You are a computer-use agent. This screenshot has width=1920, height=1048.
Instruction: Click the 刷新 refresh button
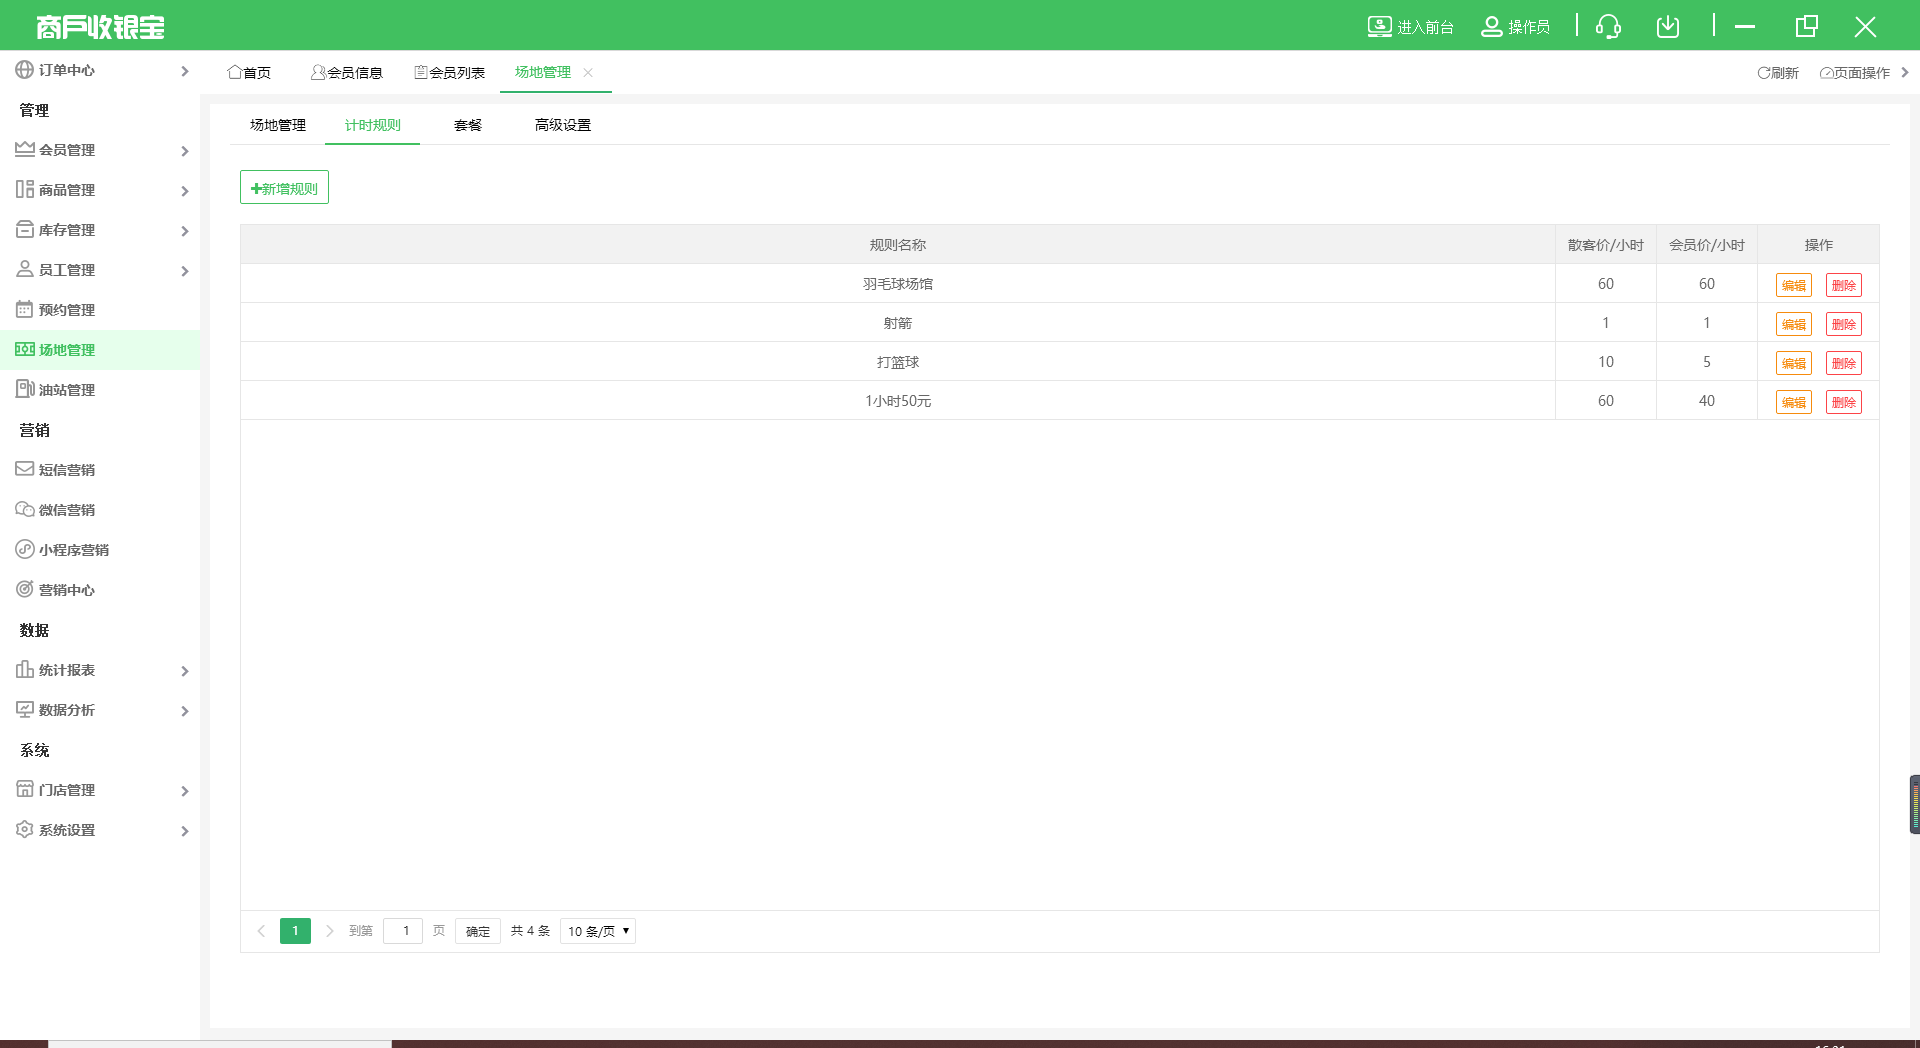[x=1778, y=73]
